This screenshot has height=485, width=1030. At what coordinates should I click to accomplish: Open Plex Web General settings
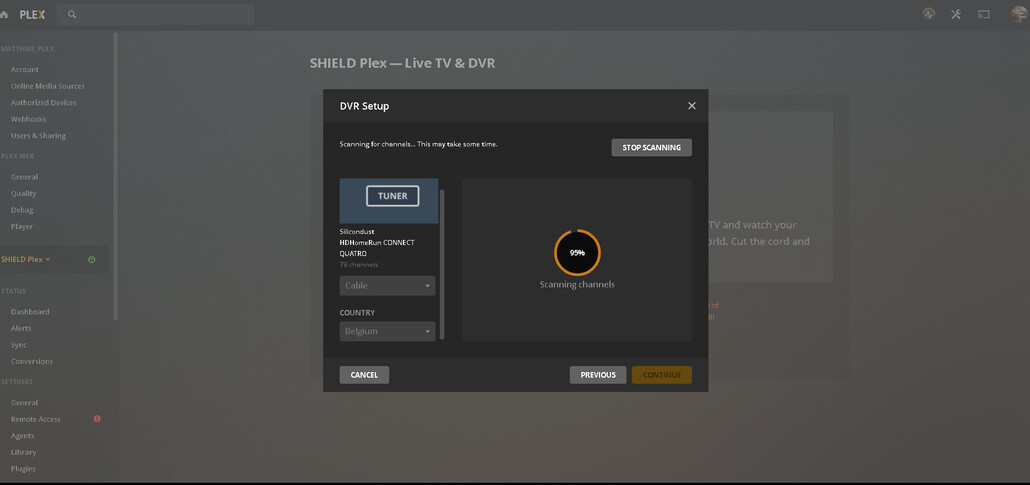click(24, 177)
